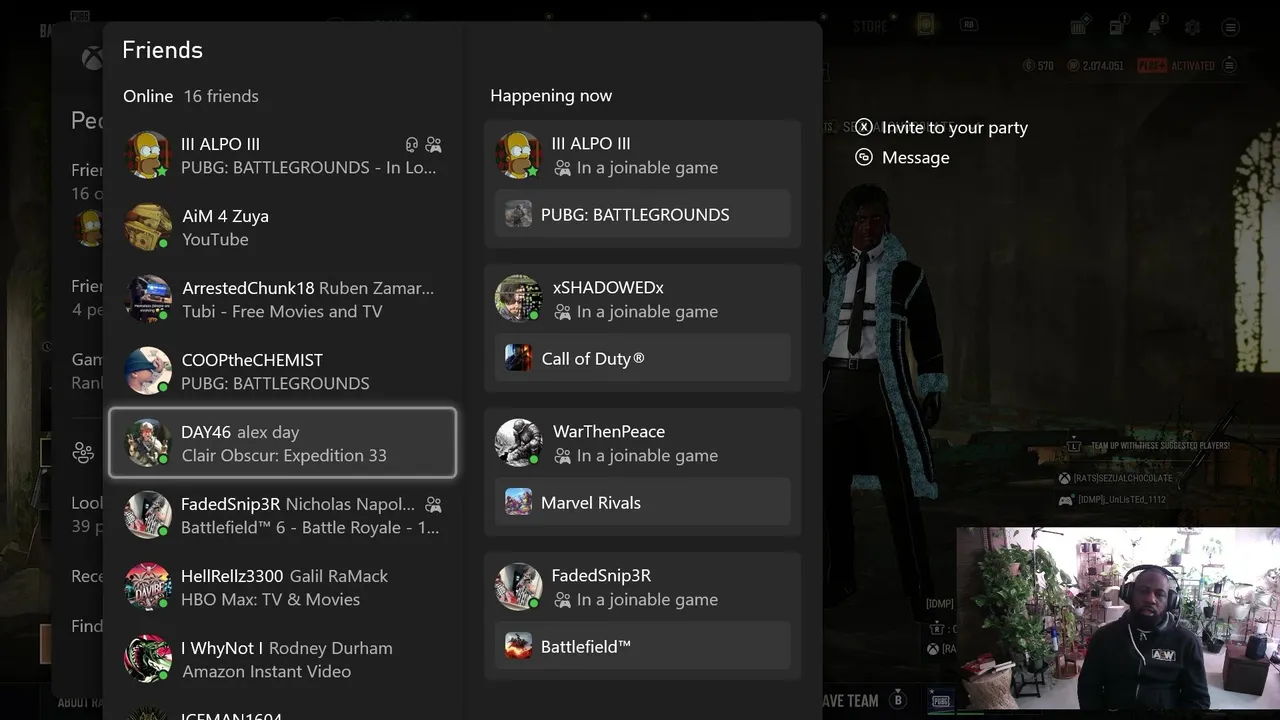Click "Friends" panel title
1280x720 pixels.
tap(162, 50)
